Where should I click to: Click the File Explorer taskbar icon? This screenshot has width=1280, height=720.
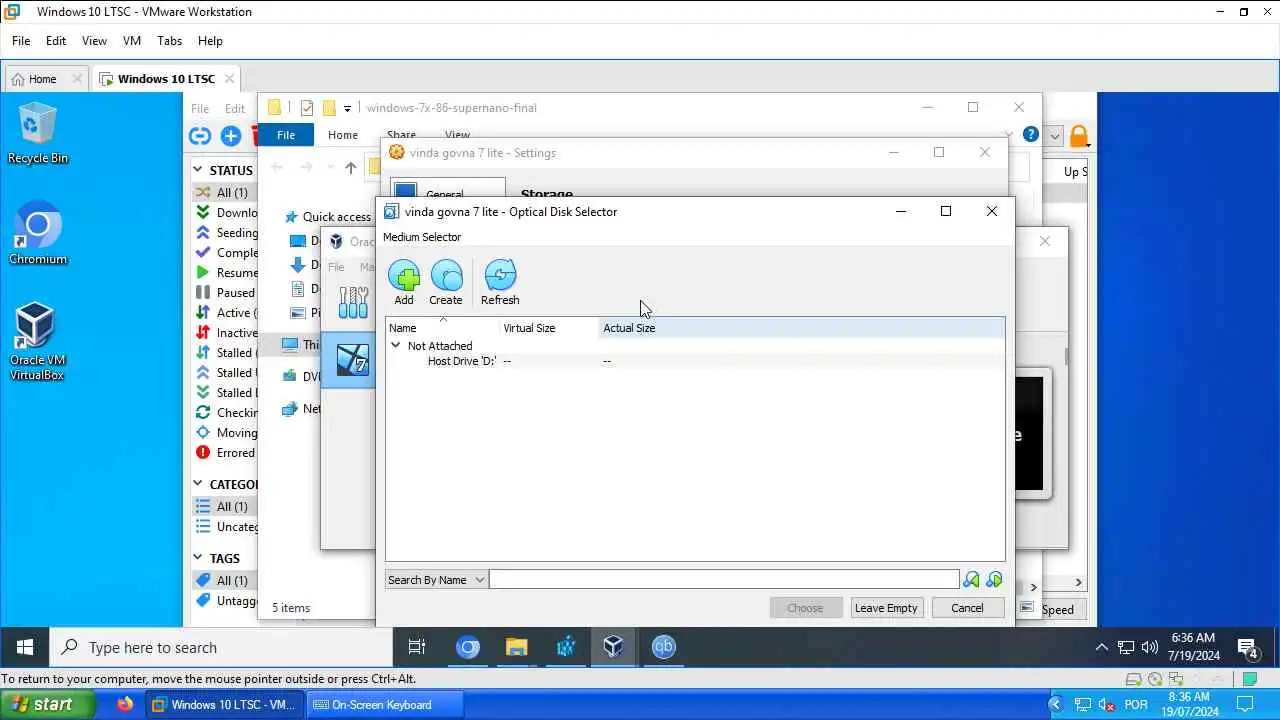click(516, 647)
